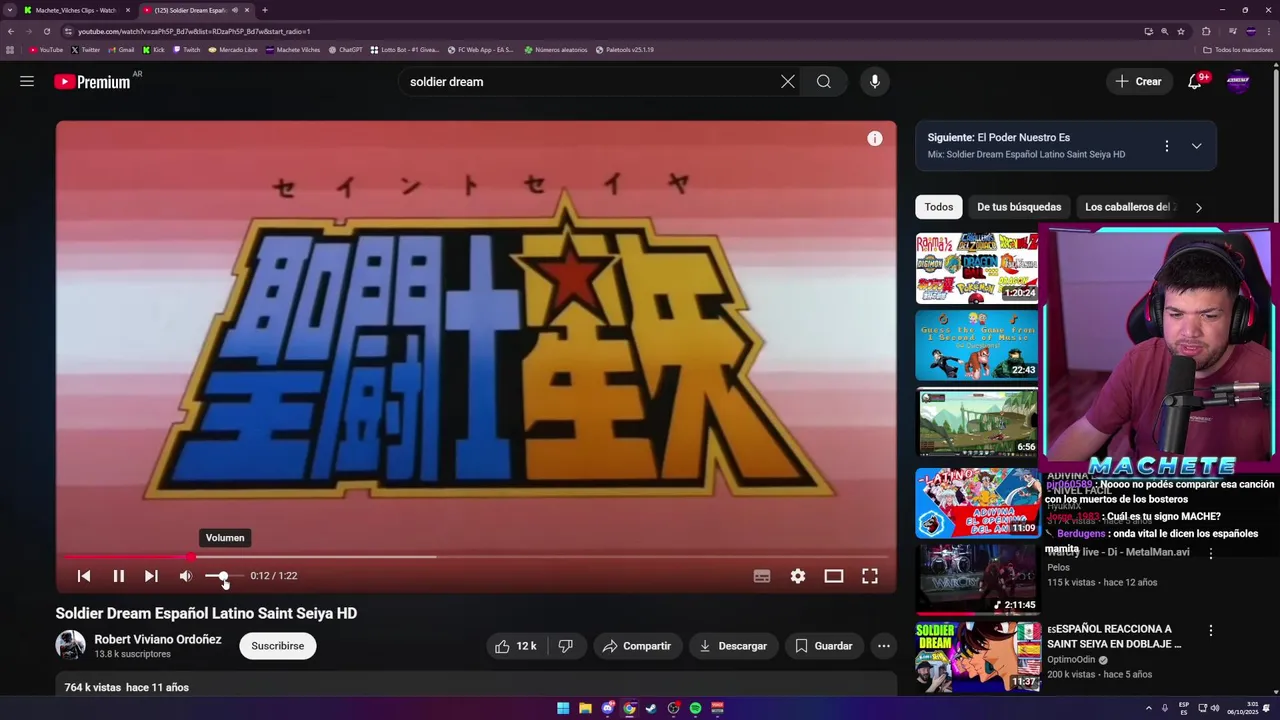
Task: Click the address bar URL
Action: pos(194,31)
